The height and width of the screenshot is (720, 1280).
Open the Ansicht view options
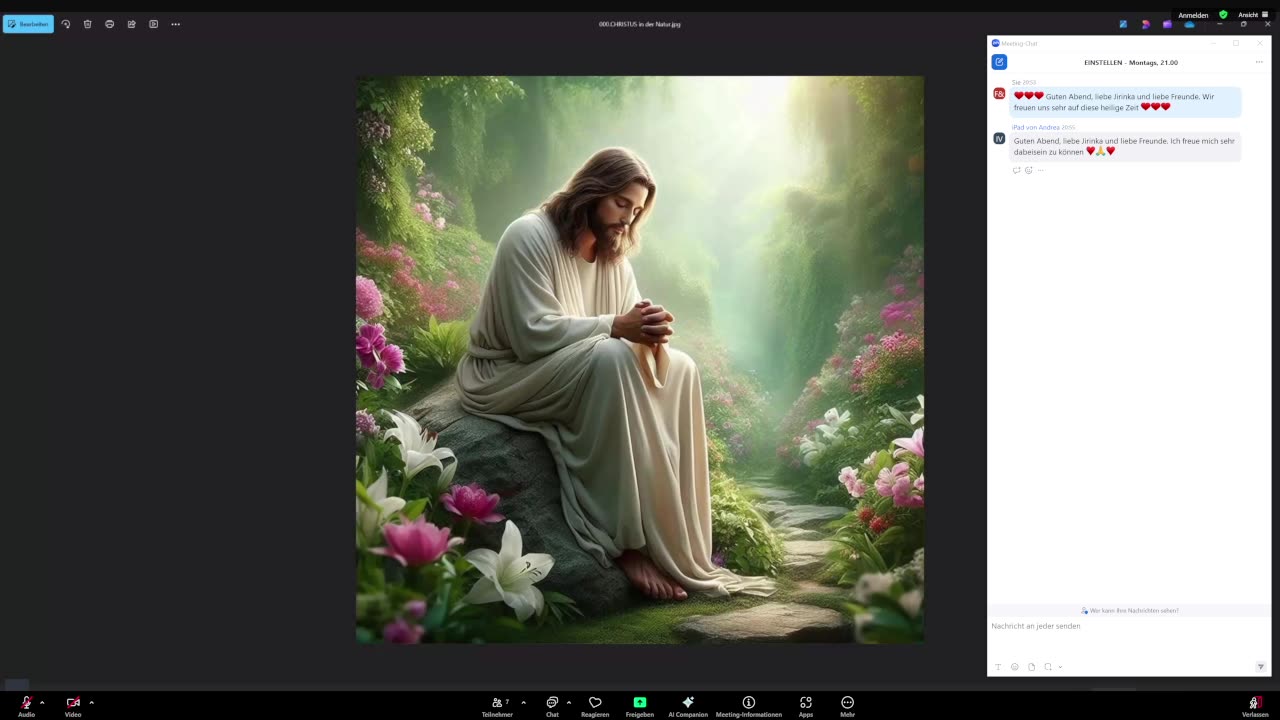click(x=1253, y=15)
